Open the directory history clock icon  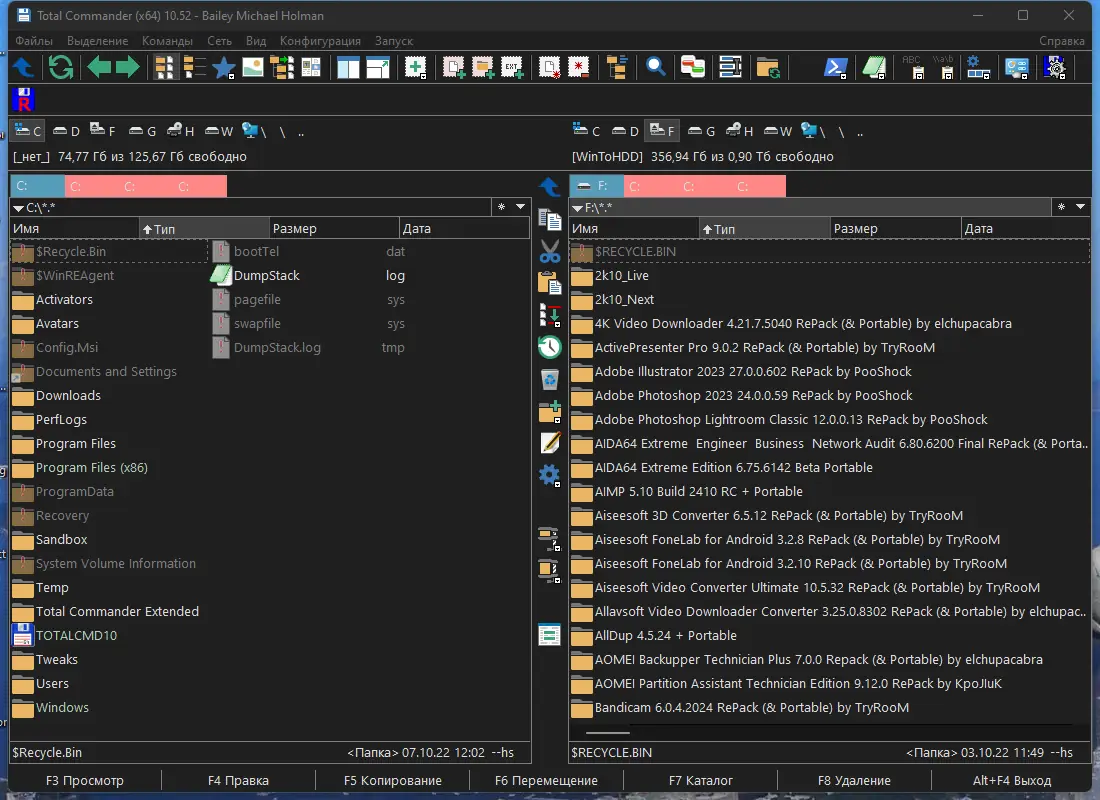pyautogui.click(x=549, y=347)
